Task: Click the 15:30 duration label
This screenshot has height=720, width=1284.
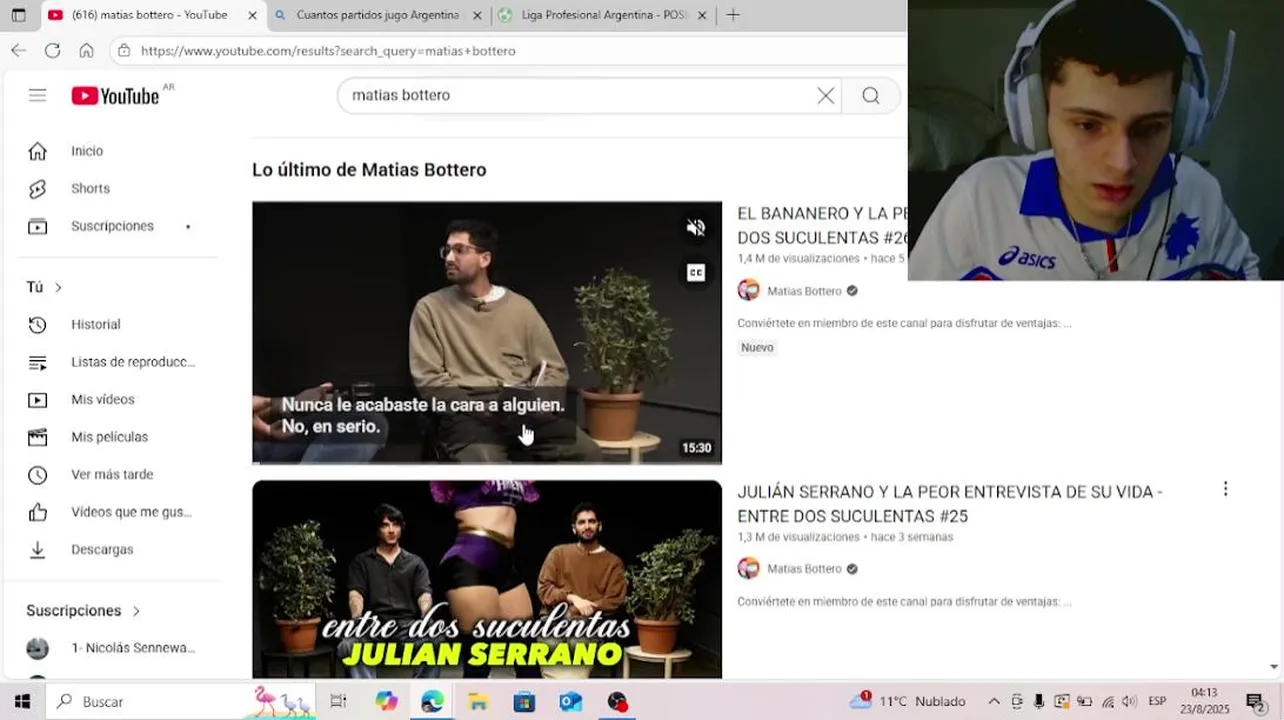Action: point(696,448)
